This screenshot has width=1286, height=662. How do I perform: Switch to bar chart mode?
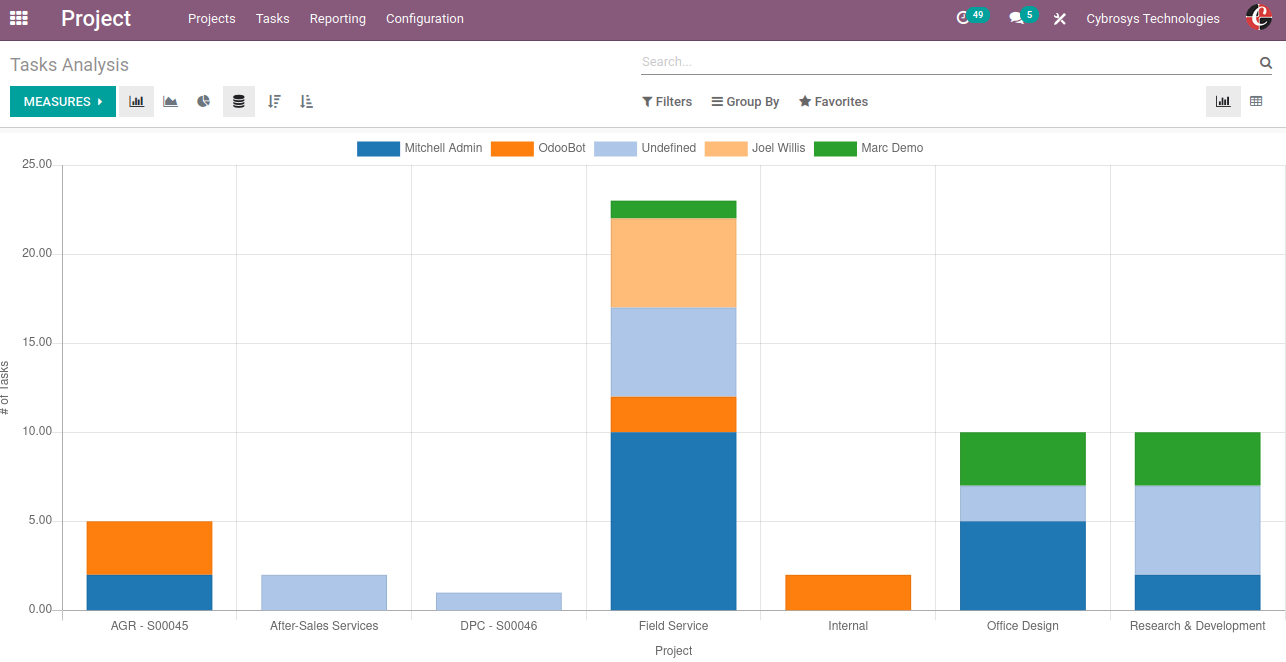coord(137,101)
